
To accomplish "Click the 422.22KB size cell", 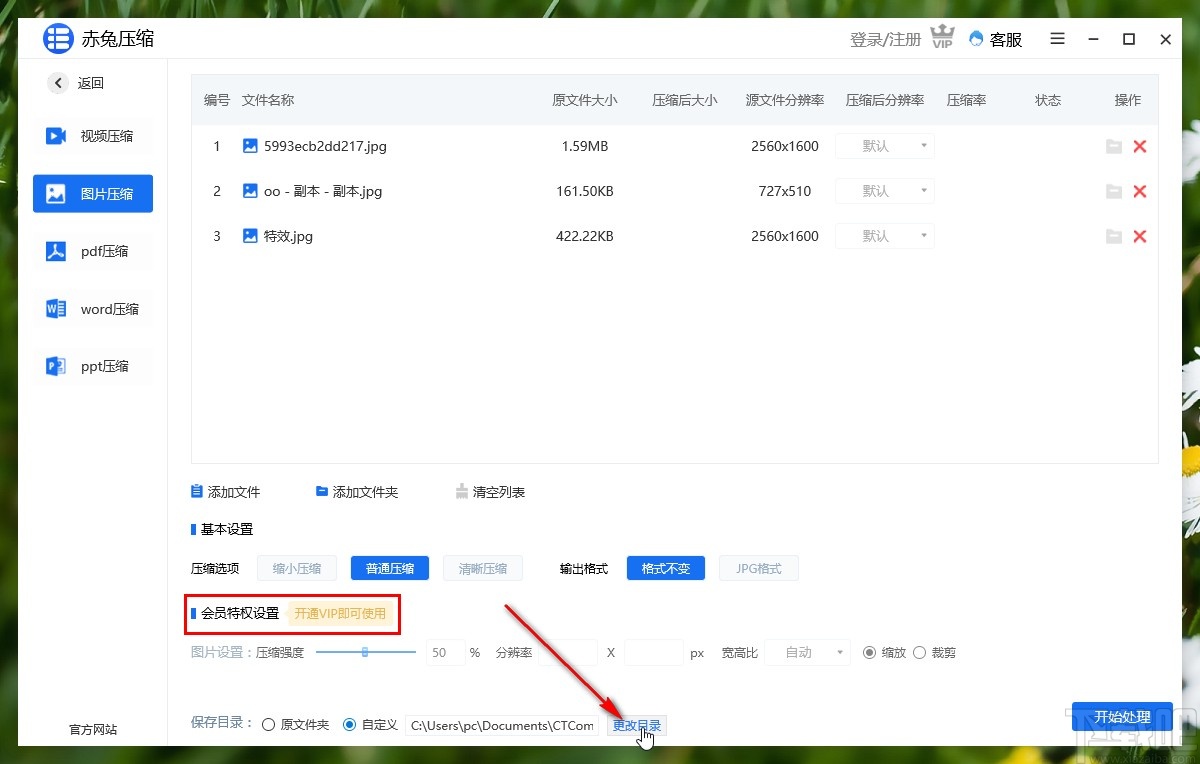I will click(x=585, y=236).
